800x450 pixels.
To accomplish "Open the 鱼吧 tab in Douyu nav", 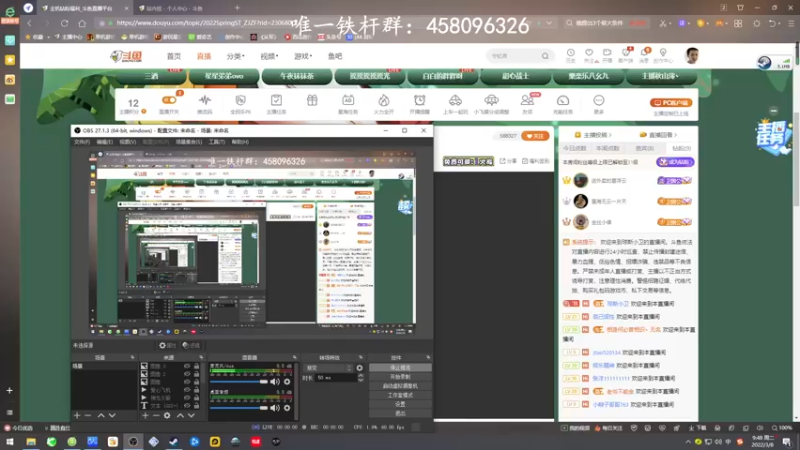I will tap(335, 56).
